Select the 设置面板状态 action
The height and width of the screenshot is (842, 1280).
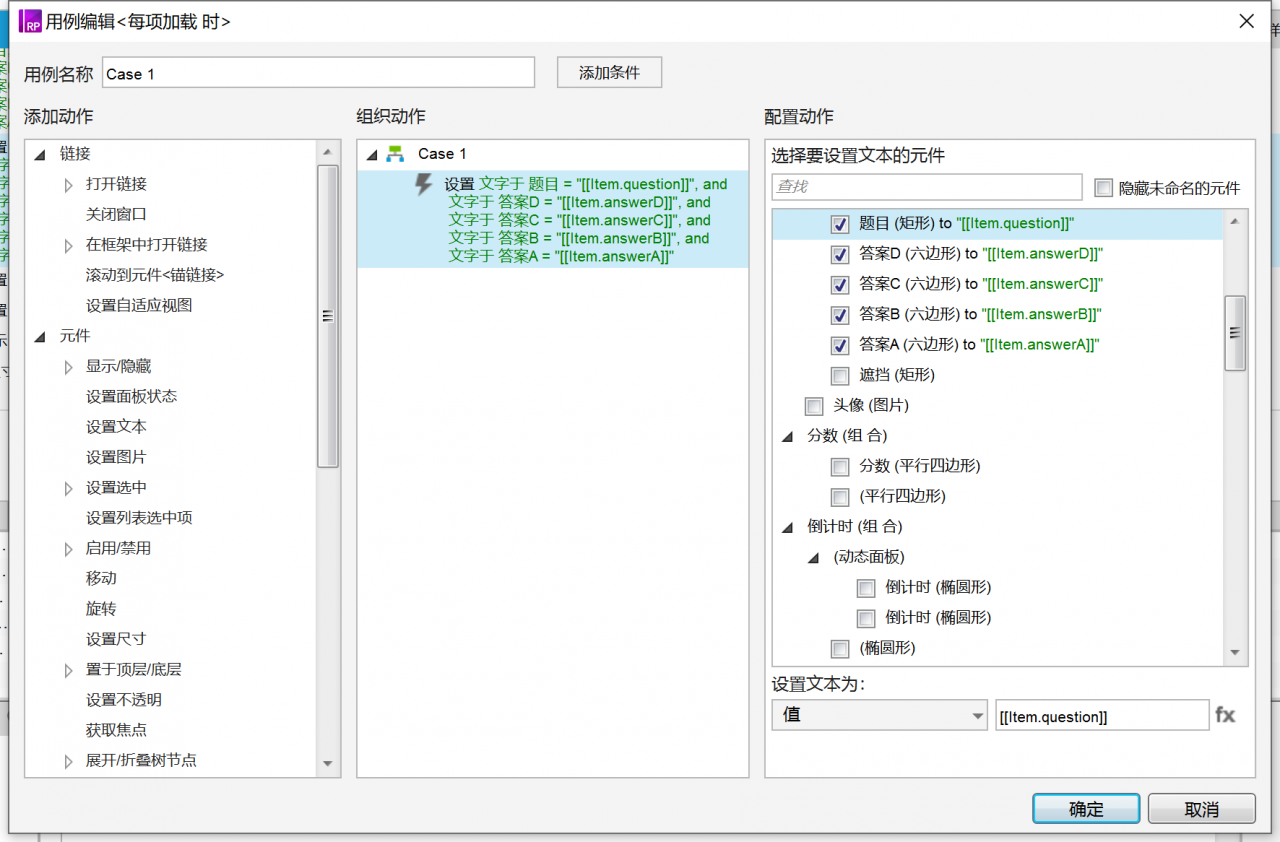pos(131,397)
